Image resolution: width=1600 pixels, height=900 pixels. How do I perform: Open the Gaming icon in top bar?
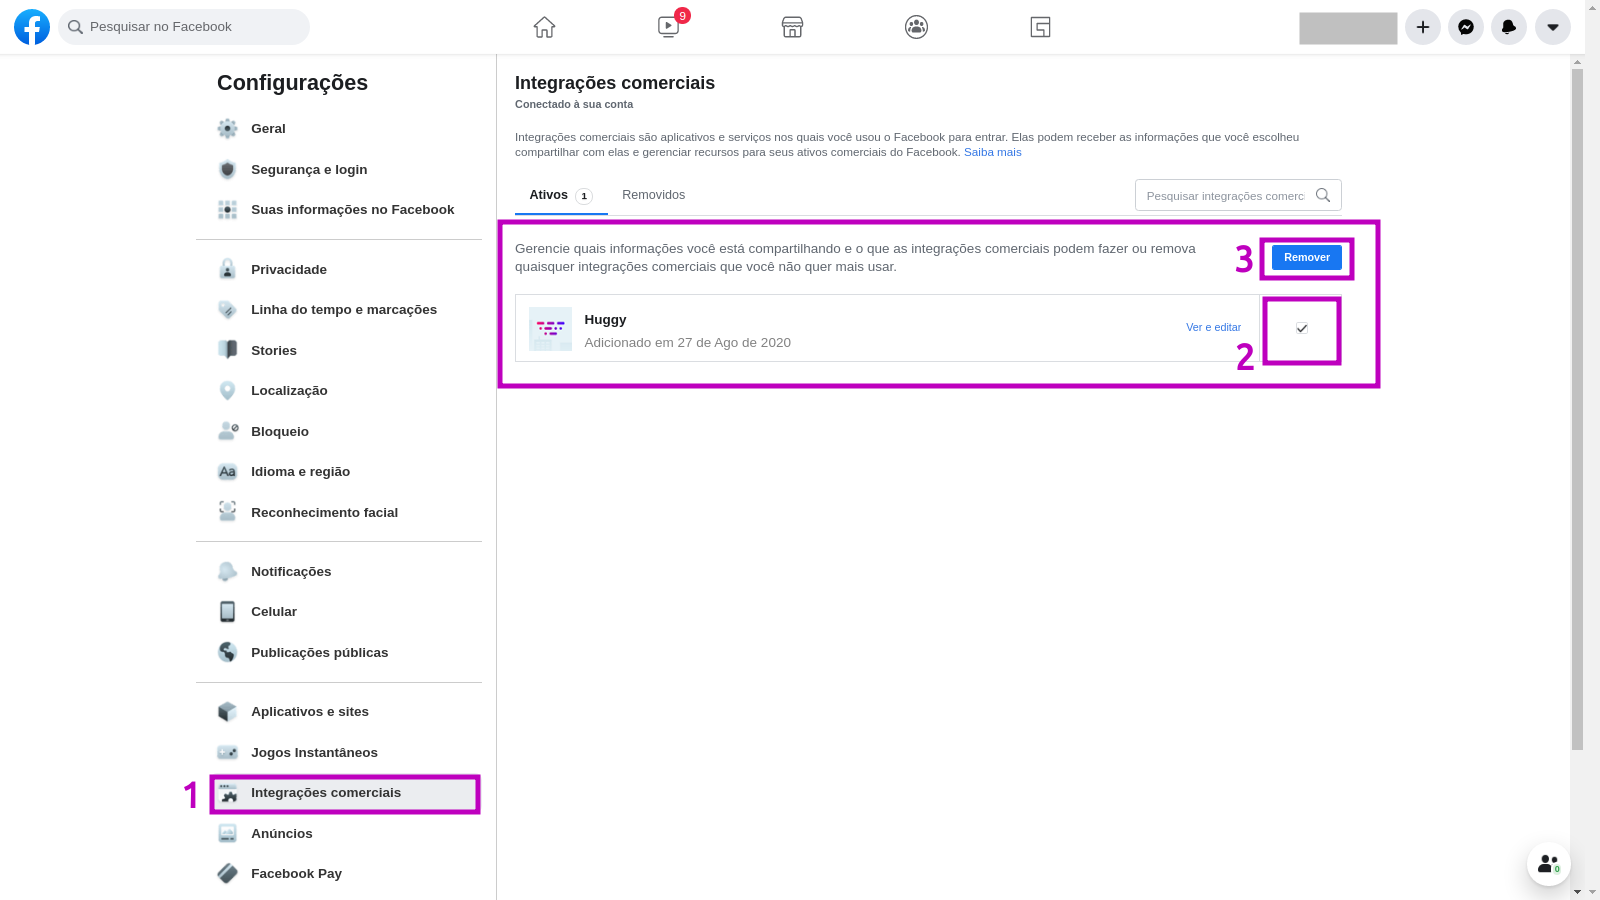[x=1040, y=27]
